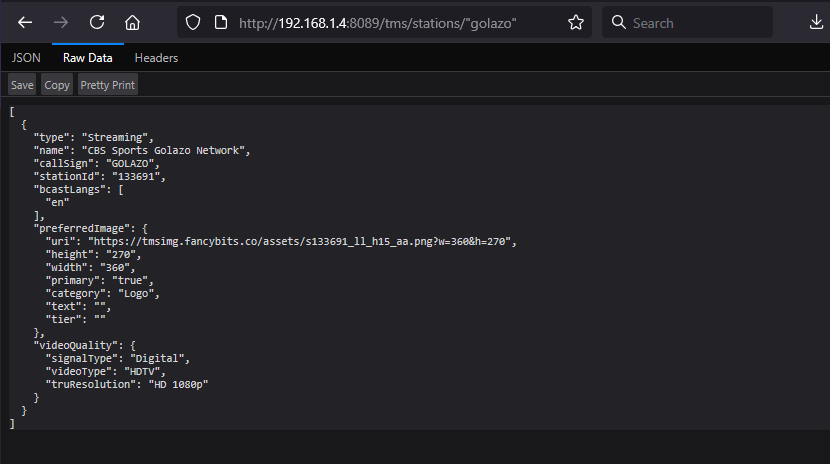Show site connection info next to shield
Image resolution: width=830 pixels, height=464 pixels.
(x=219, y=22)
